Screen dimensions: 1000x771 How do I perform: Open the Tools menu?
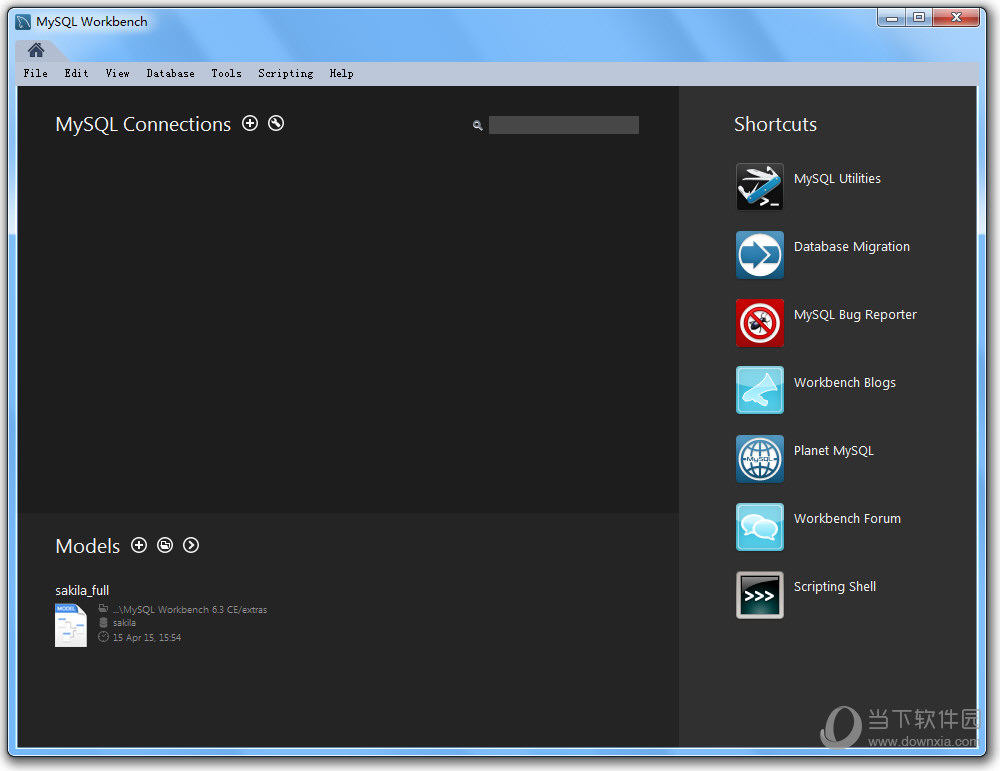[226, 73]
